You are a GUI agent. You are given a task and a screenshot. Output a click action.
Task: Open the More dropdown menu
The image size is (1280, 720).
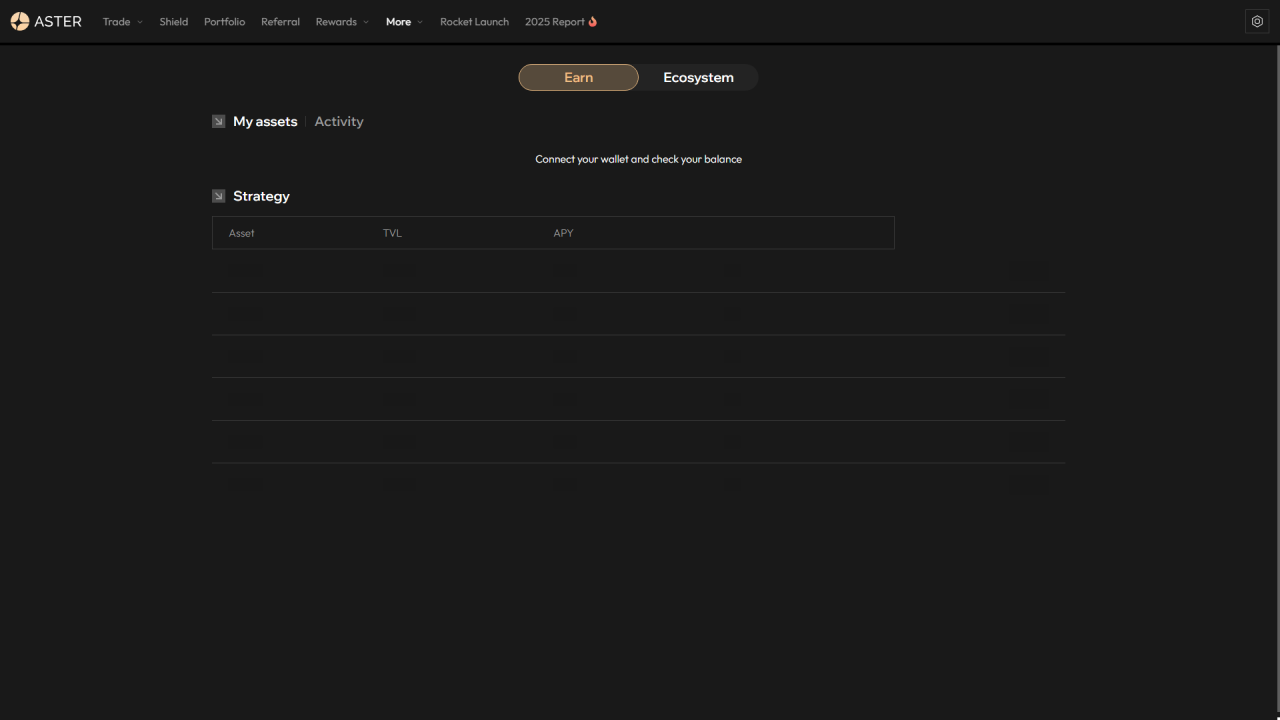coord(404,22)
